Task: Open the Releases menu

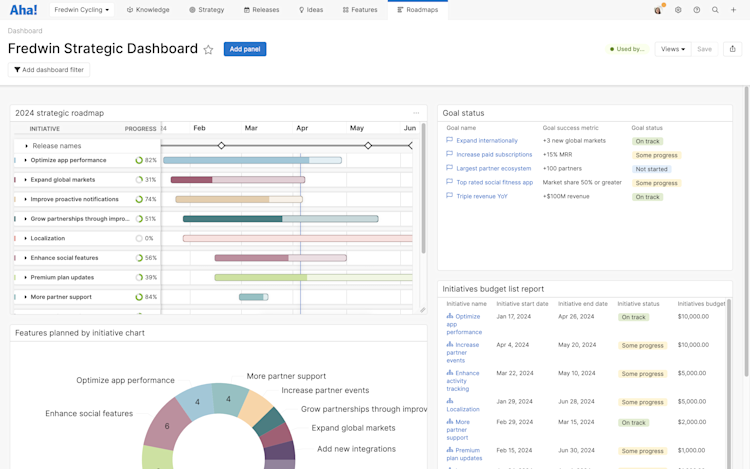Action: pos(261,10)
